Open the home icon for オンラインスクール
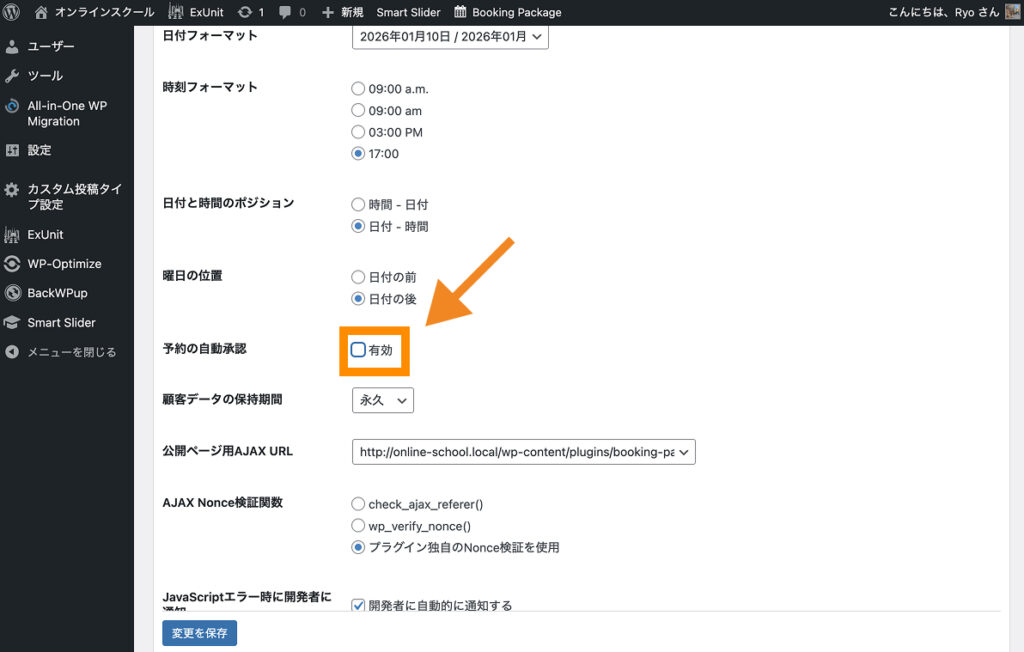 [x=41, y=12]
